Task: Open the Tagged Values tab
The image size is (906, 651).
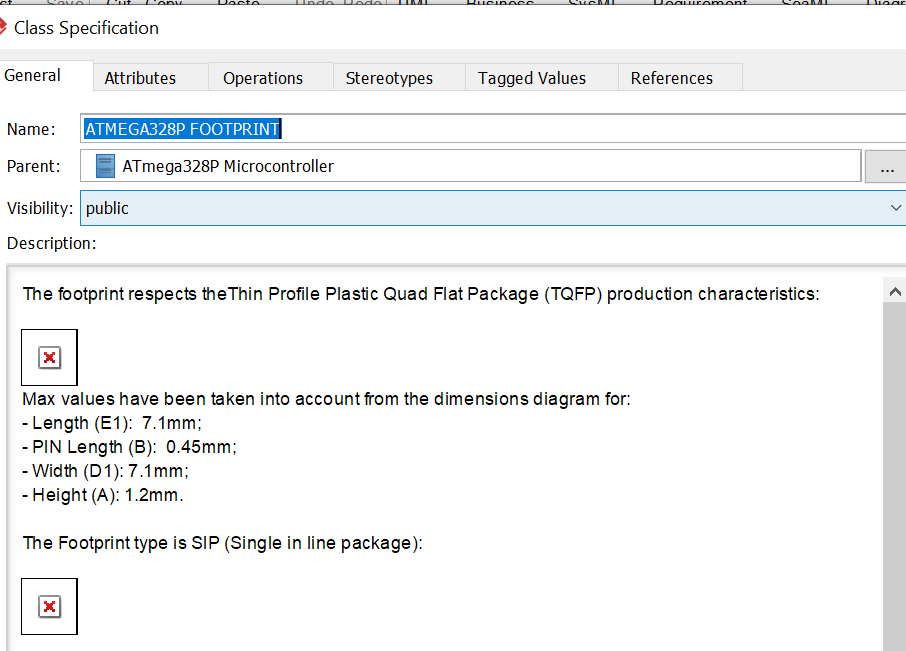Action: click(542, 78)
